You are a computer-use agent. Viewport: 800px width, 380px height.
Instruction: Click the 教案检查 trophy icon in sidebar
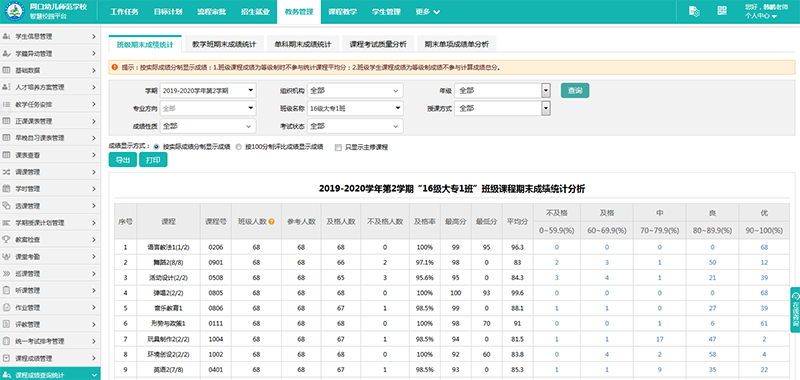[7, 239]
